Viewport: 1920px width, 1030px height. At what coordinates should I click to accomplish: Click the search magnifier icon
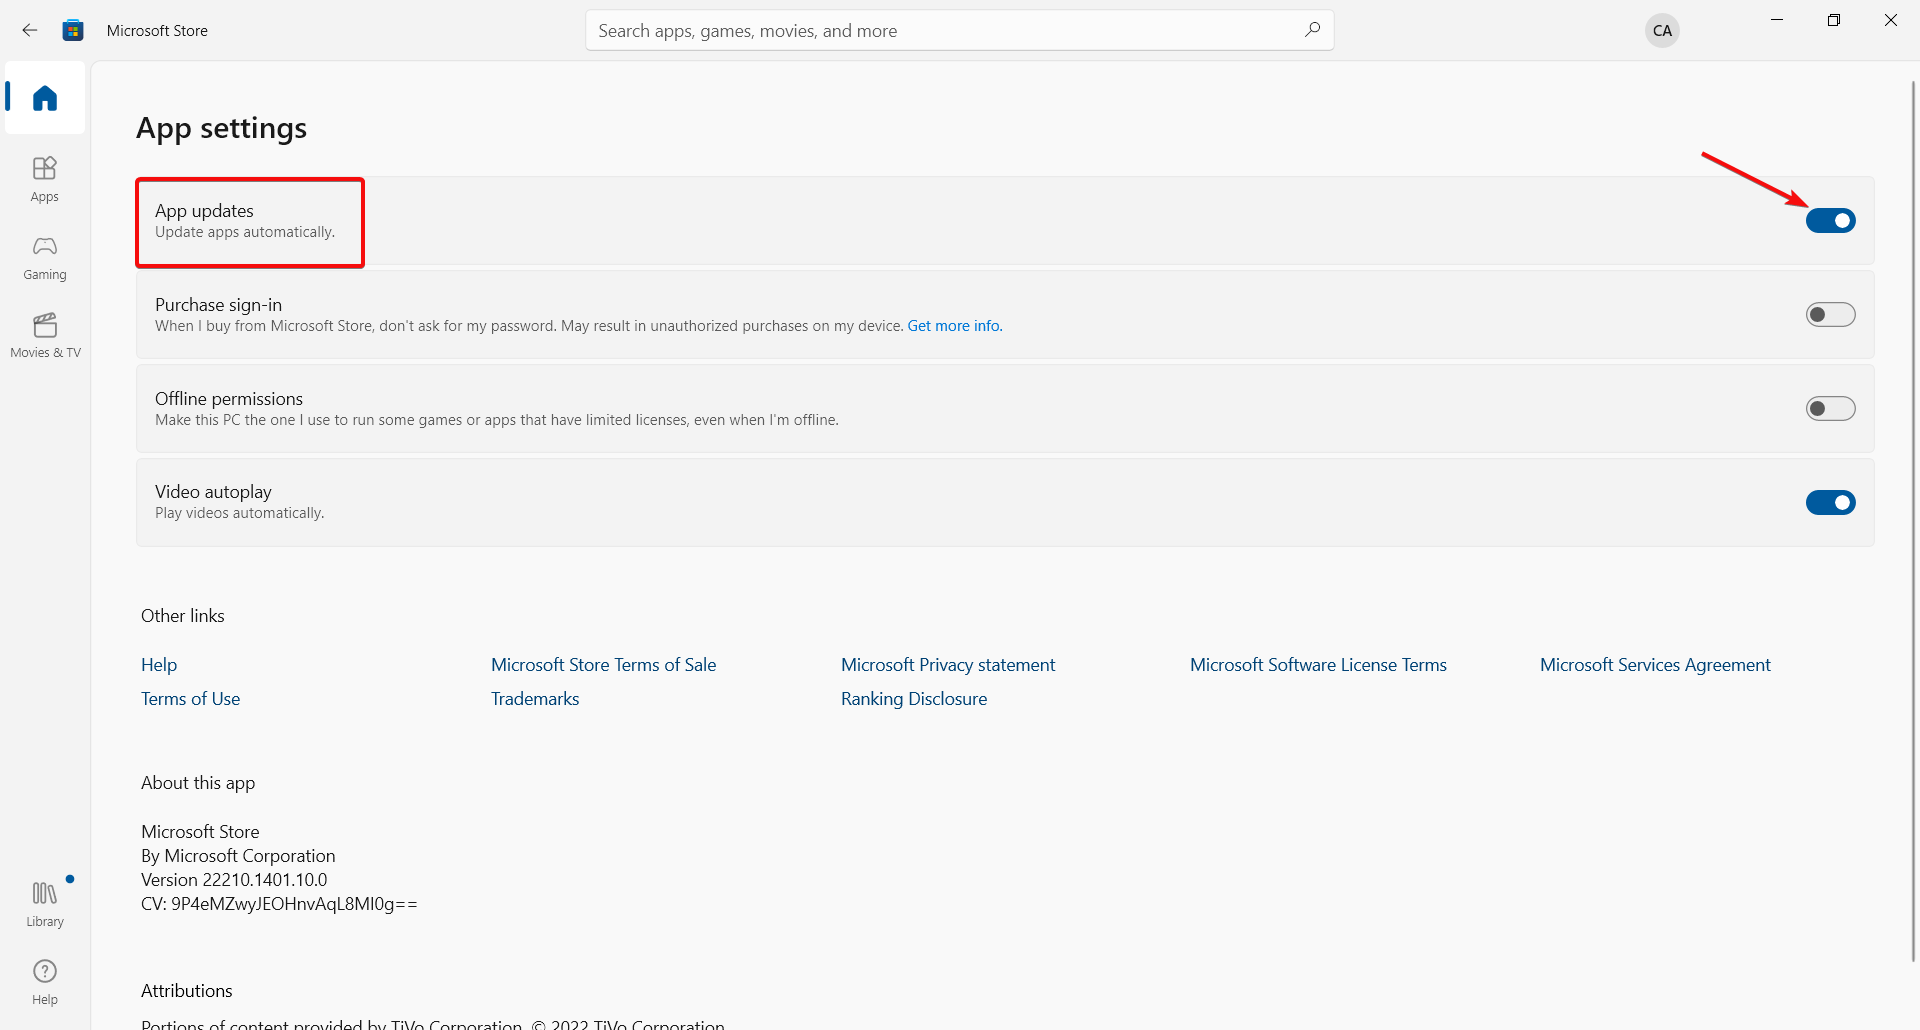1312,30
